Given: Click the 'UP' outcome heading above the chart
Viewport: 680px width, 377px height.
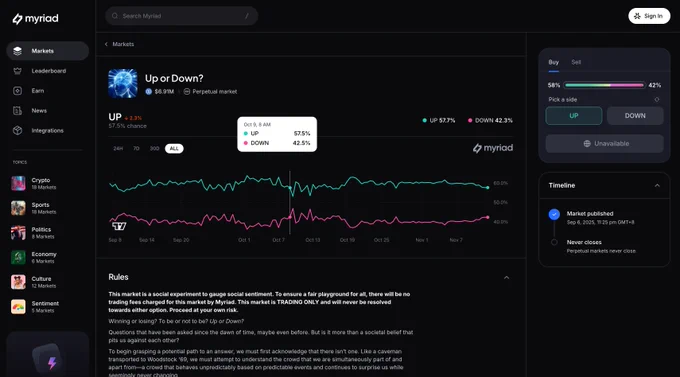Looking at the screenshot, I should pos(115,117).
